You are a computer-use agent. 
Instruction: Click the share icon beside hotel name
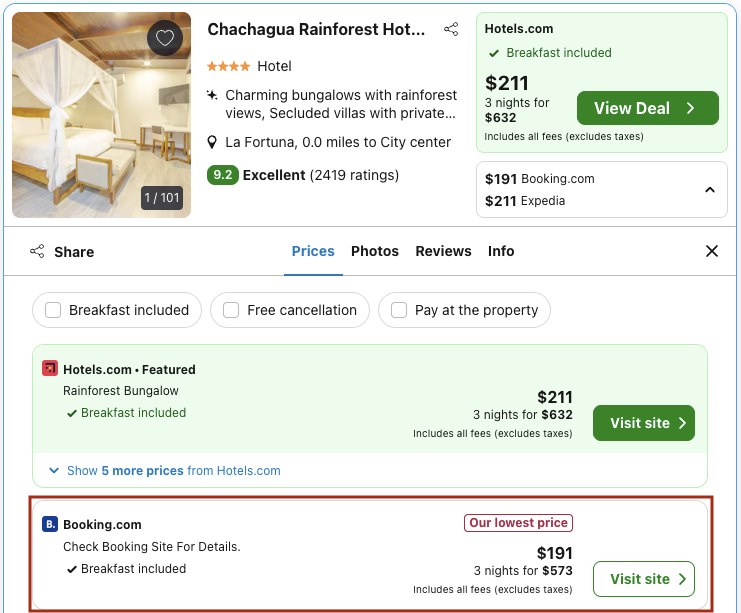tap(452, 30)
